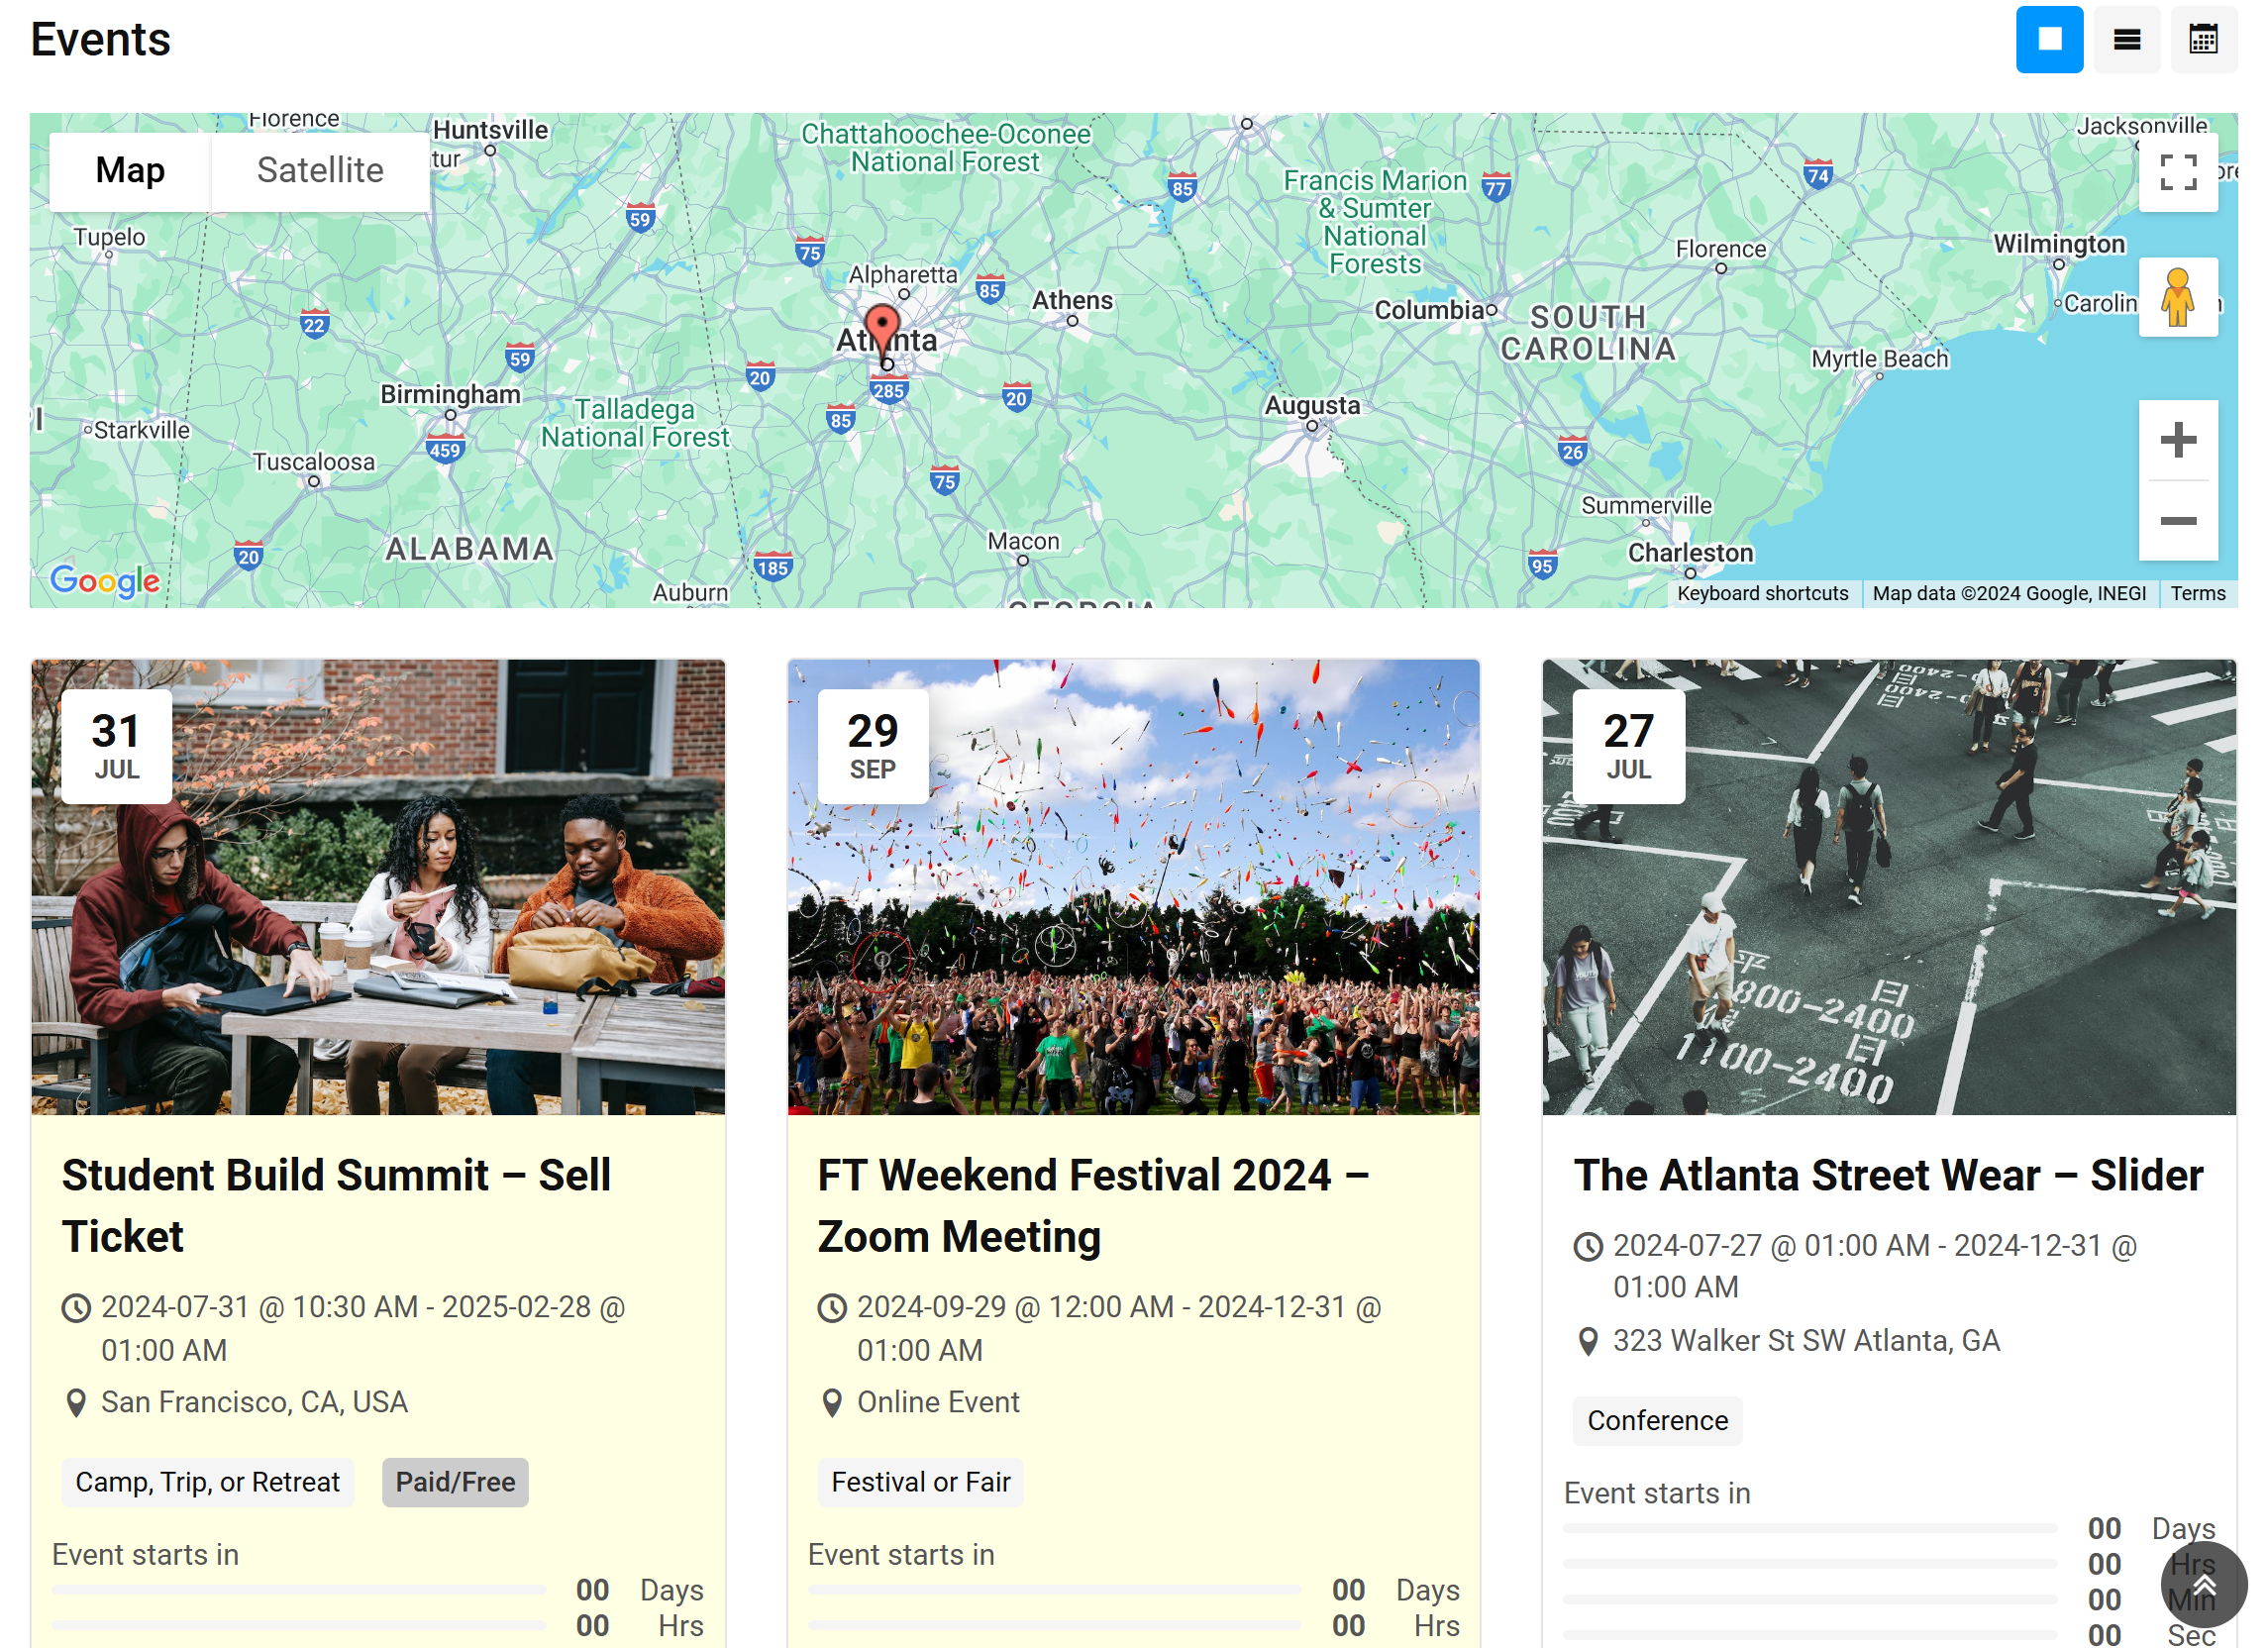Toggle fullscreen map view
2268x1648 pixels.
2177,172
